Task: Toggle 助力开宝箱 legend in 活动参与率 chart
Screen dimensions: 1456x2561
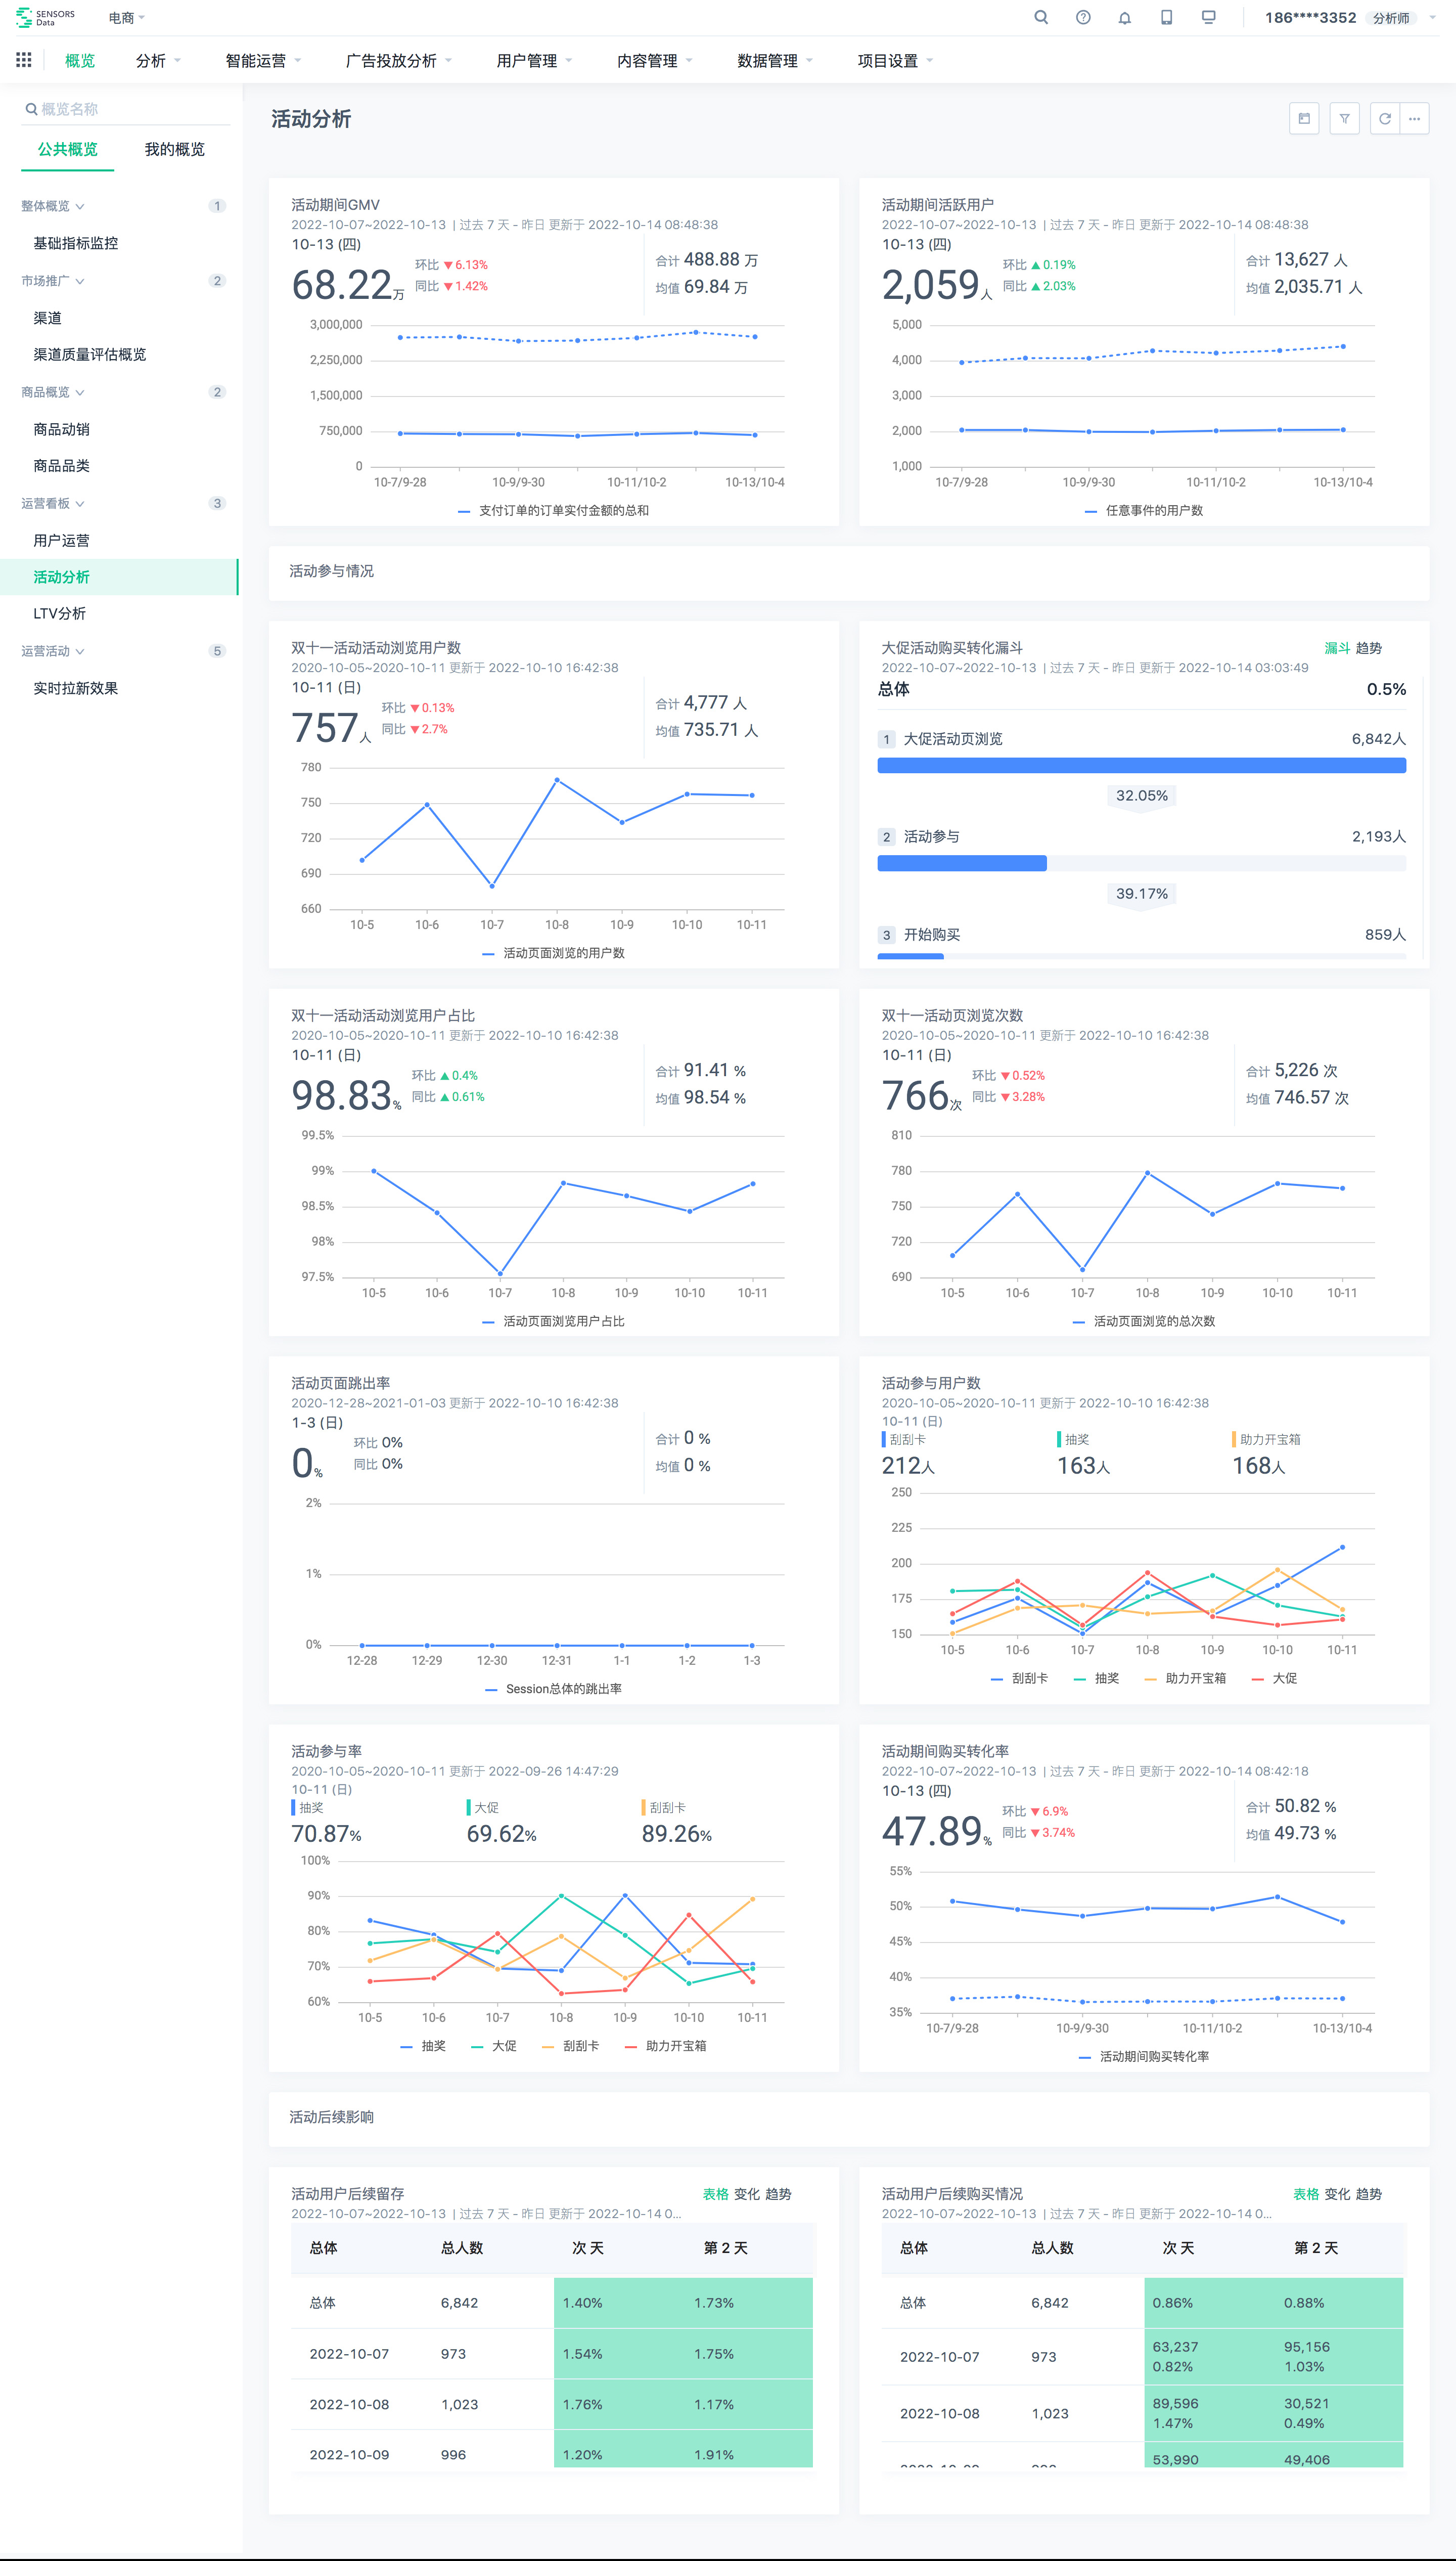Action: (x=665, y=2046)
